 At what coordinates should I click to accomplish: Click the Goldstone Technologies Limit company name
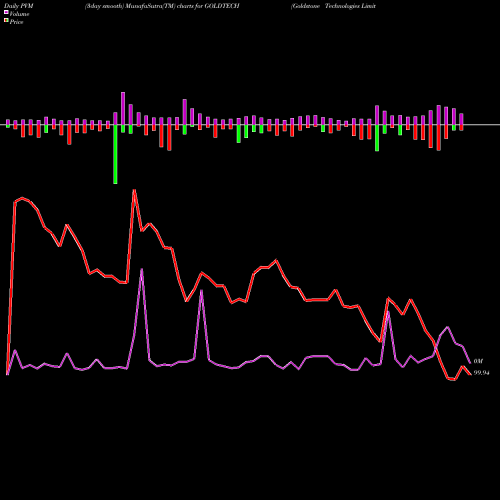tap(333, 6)
